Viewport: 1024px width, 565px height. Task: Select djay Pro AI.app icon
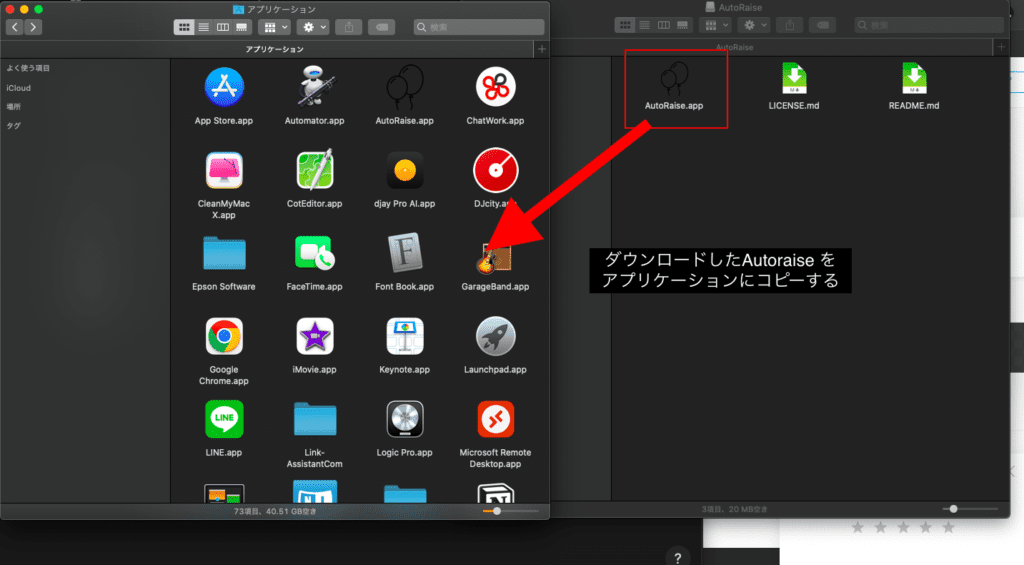point(405,170)
